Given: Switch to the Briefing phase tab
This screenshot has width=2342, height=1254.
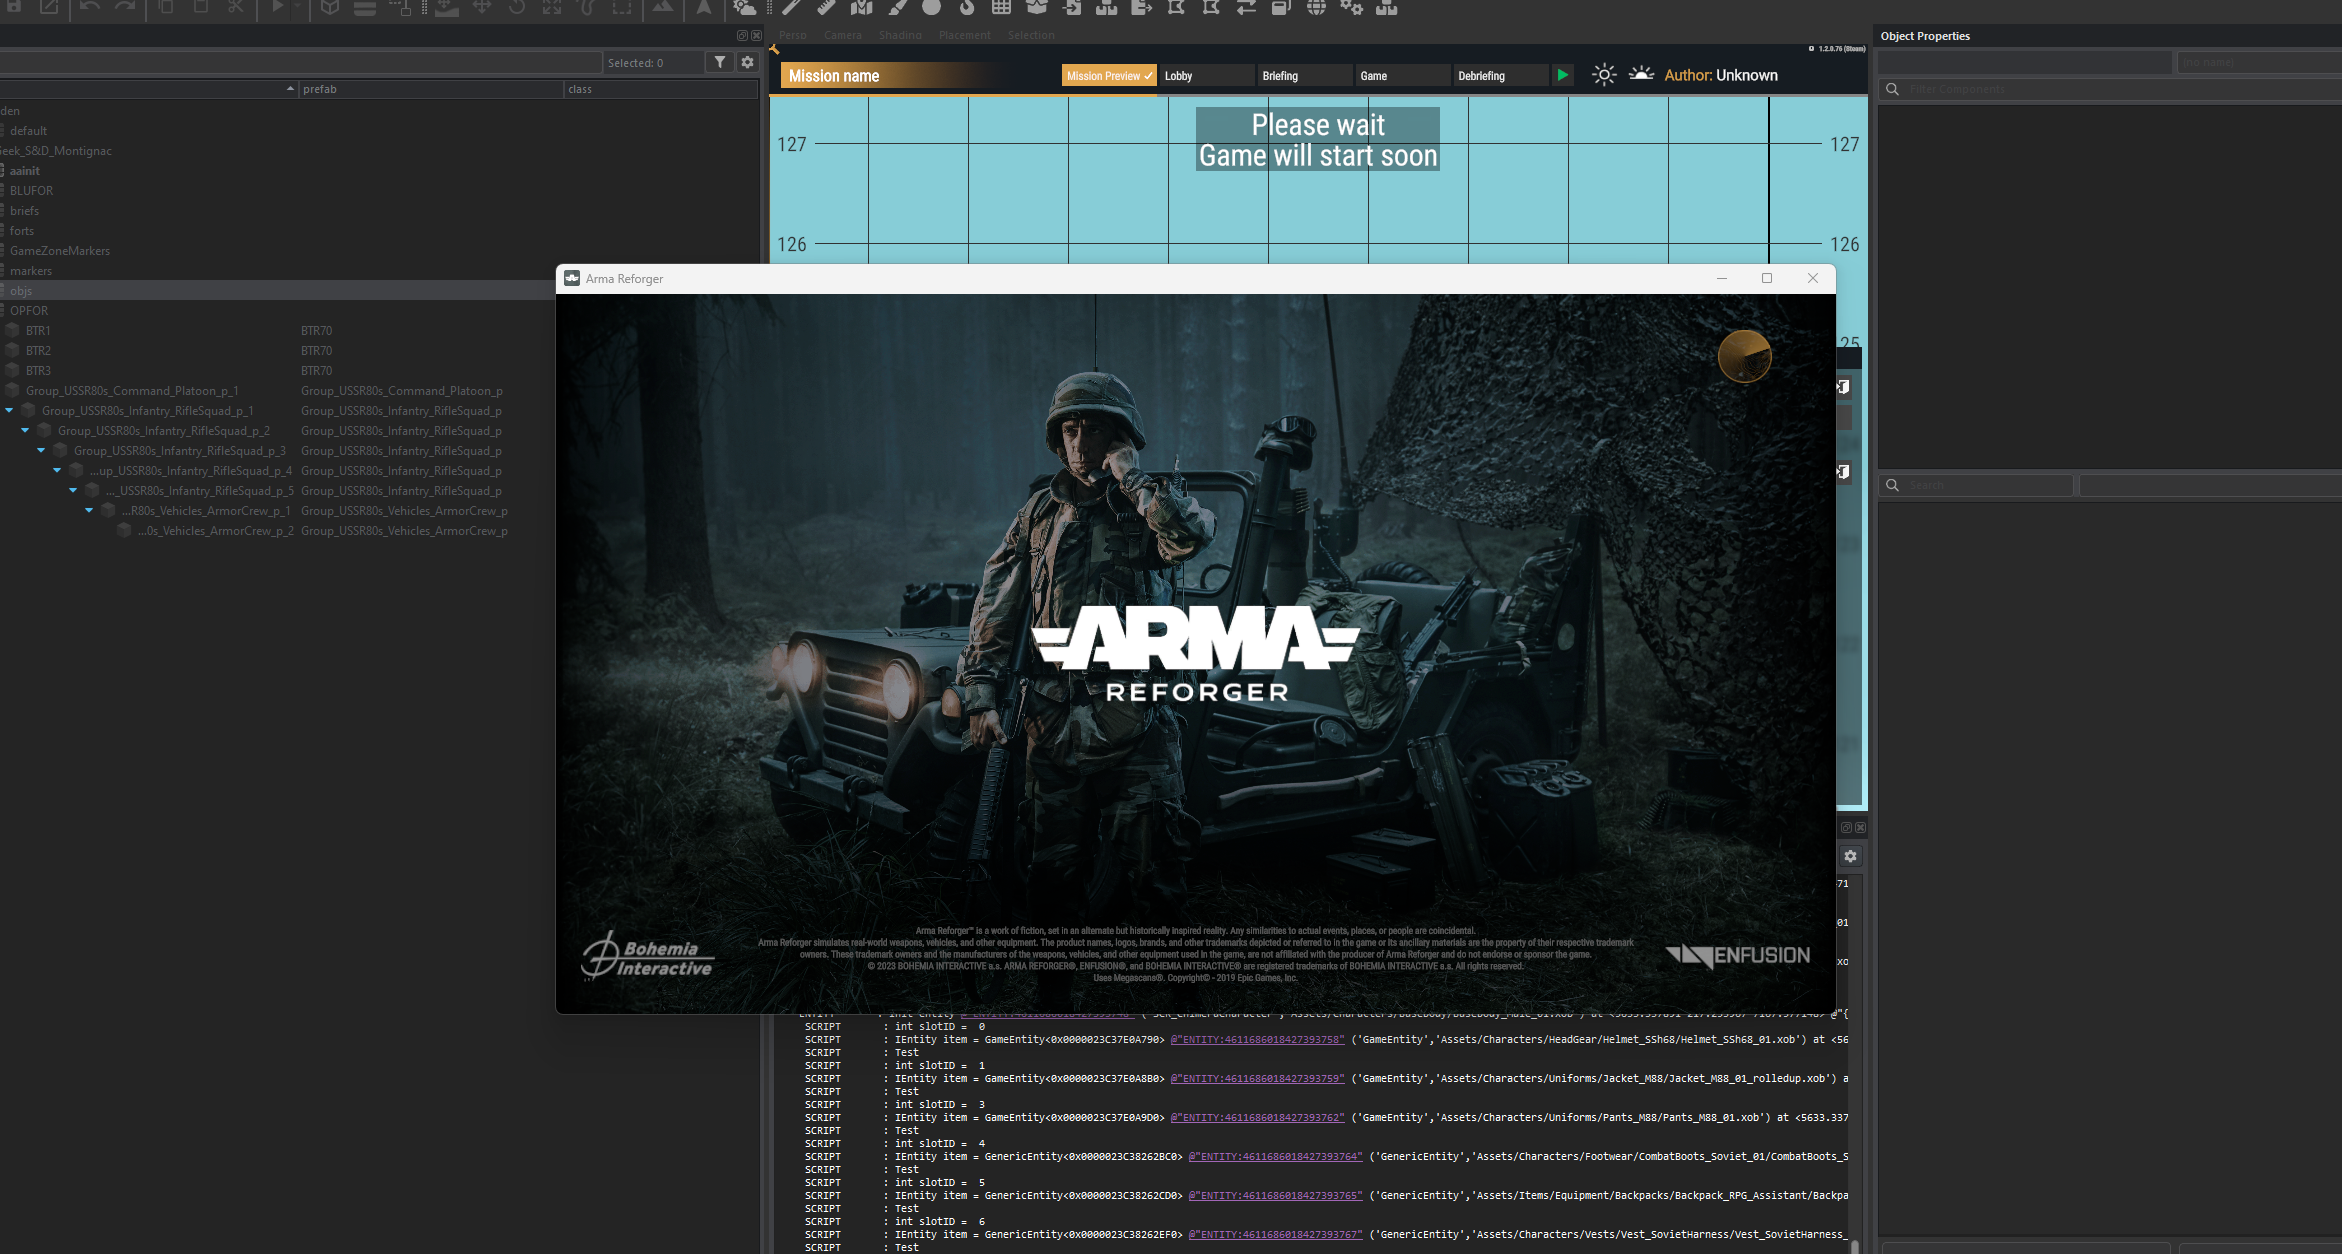Looking at the screenshot, I should 1302,76.
